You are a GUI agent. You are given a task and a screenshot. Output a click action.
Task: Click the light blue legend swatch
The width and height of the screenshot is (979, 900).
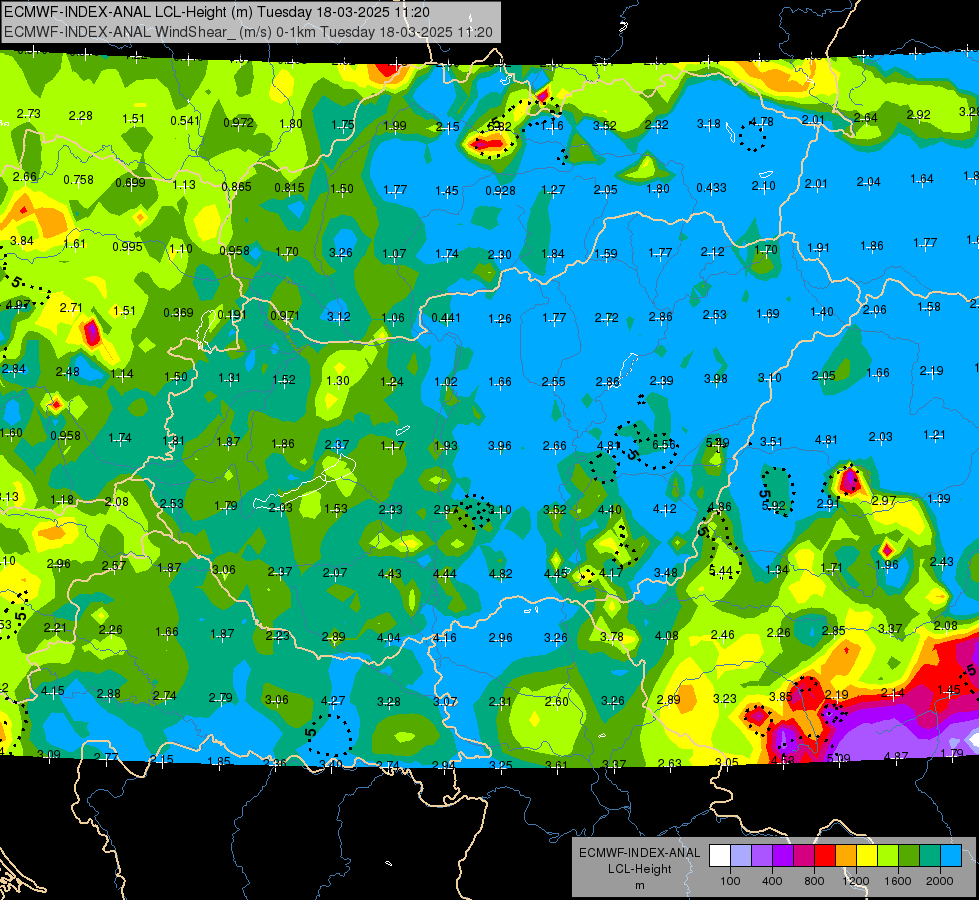click(951, 856)
